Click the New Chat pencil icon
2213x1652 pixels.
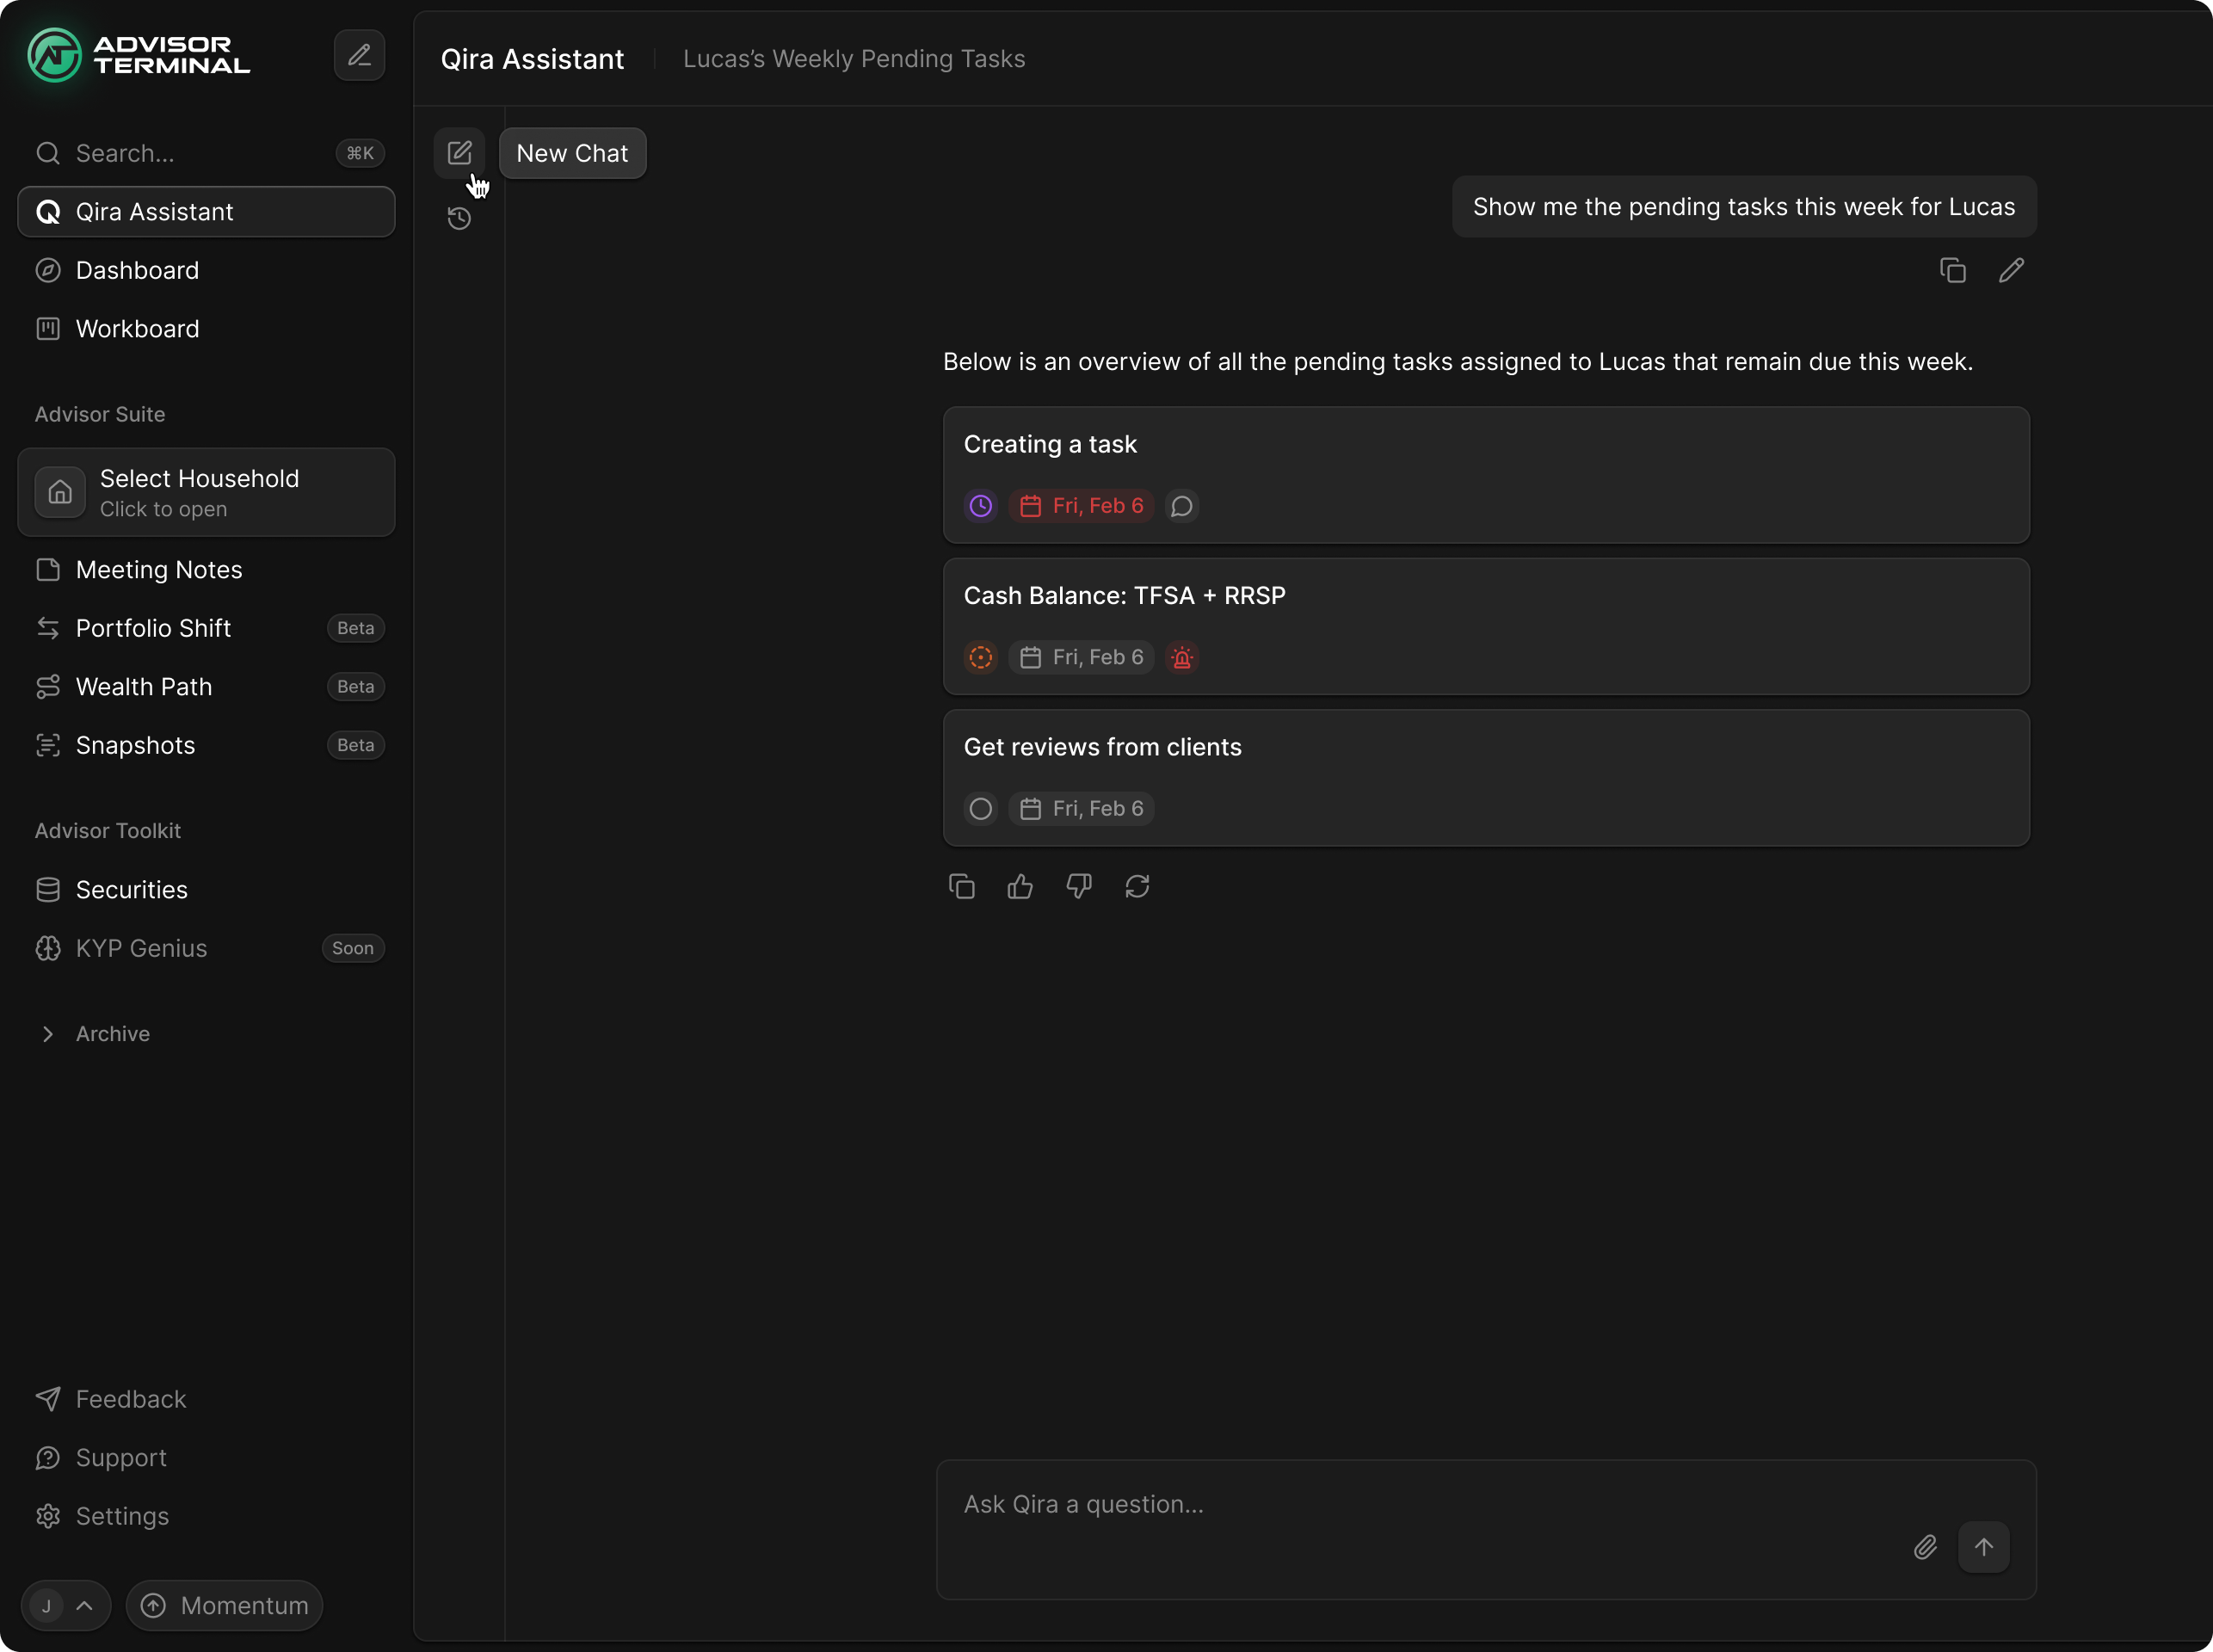pos(459,153)
